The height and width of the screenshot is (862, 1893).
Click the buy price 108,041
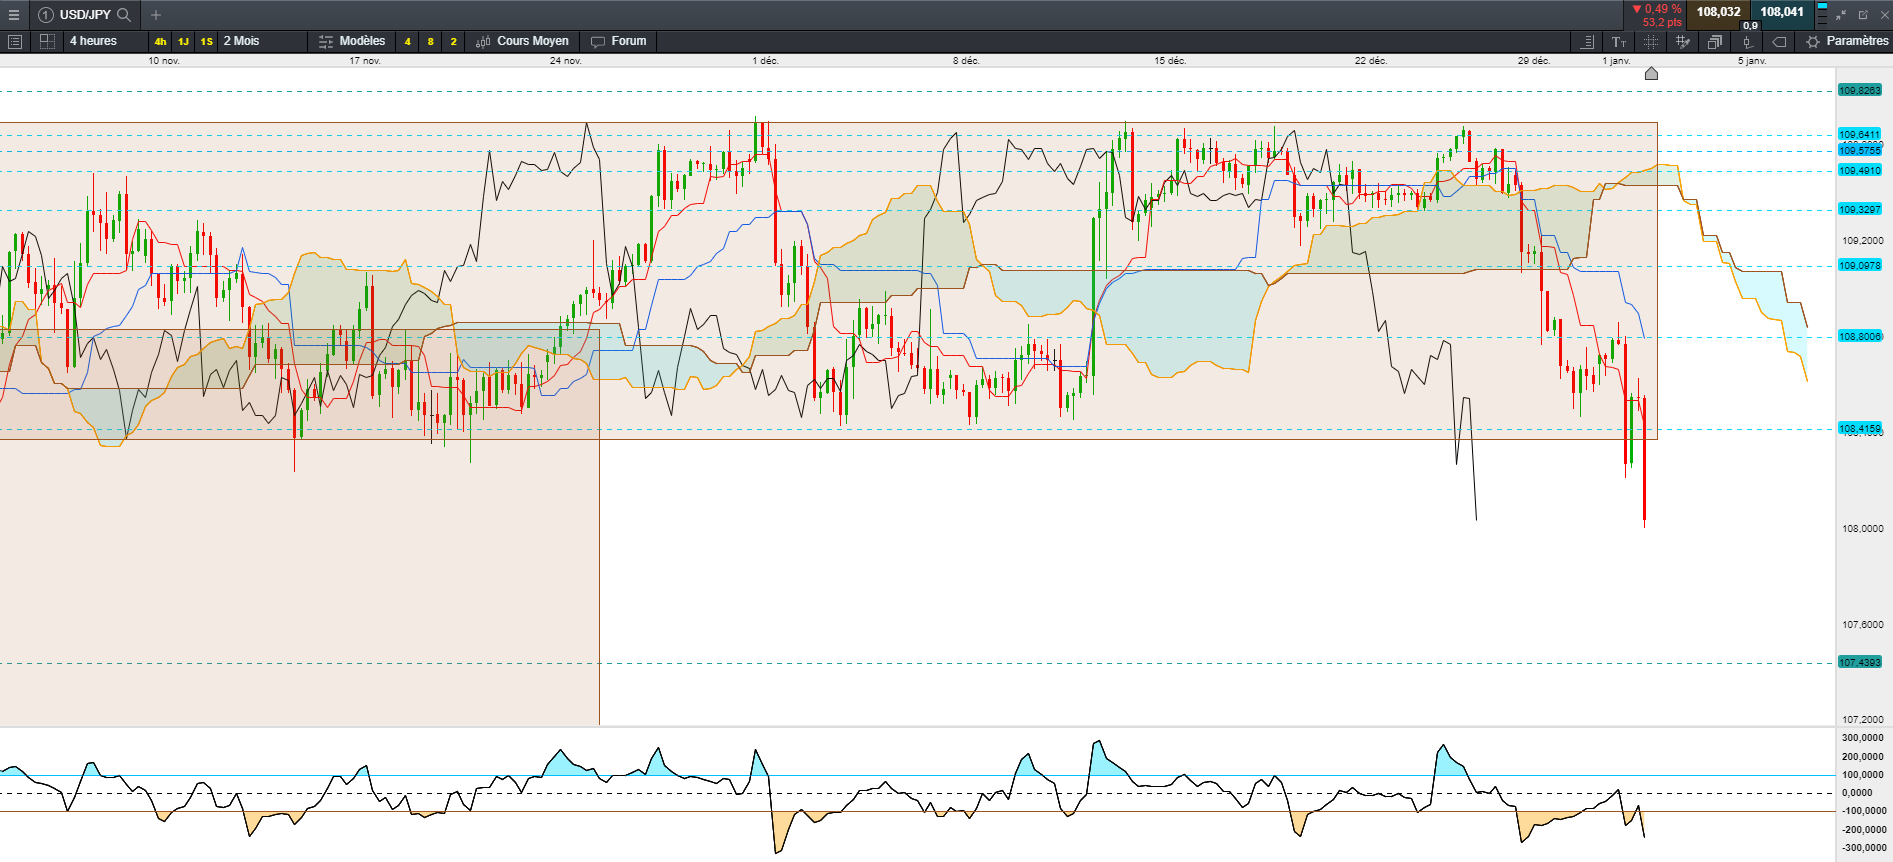point(1782,12)
